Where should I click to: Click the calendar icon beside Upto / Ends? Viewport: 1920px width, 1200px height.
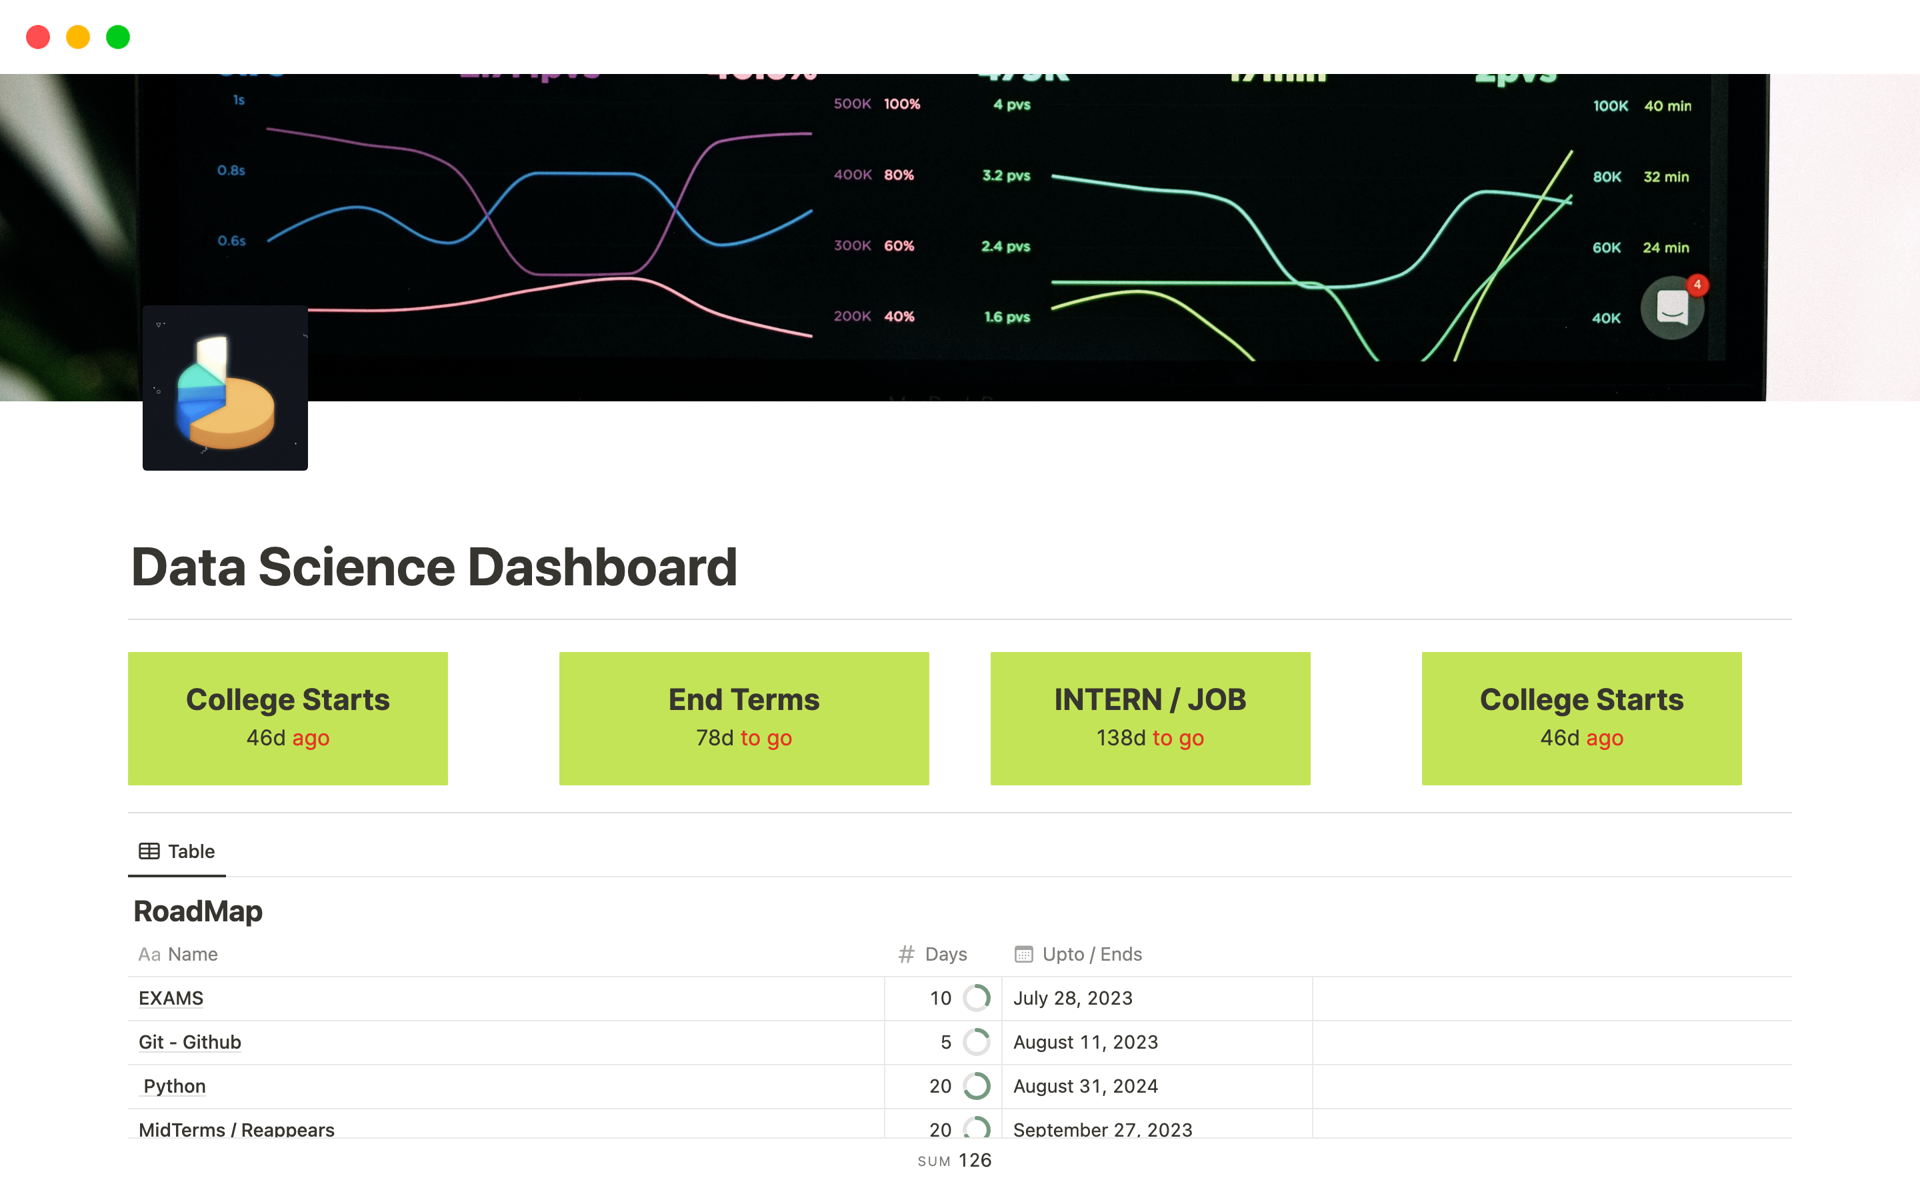(1023, 954)
